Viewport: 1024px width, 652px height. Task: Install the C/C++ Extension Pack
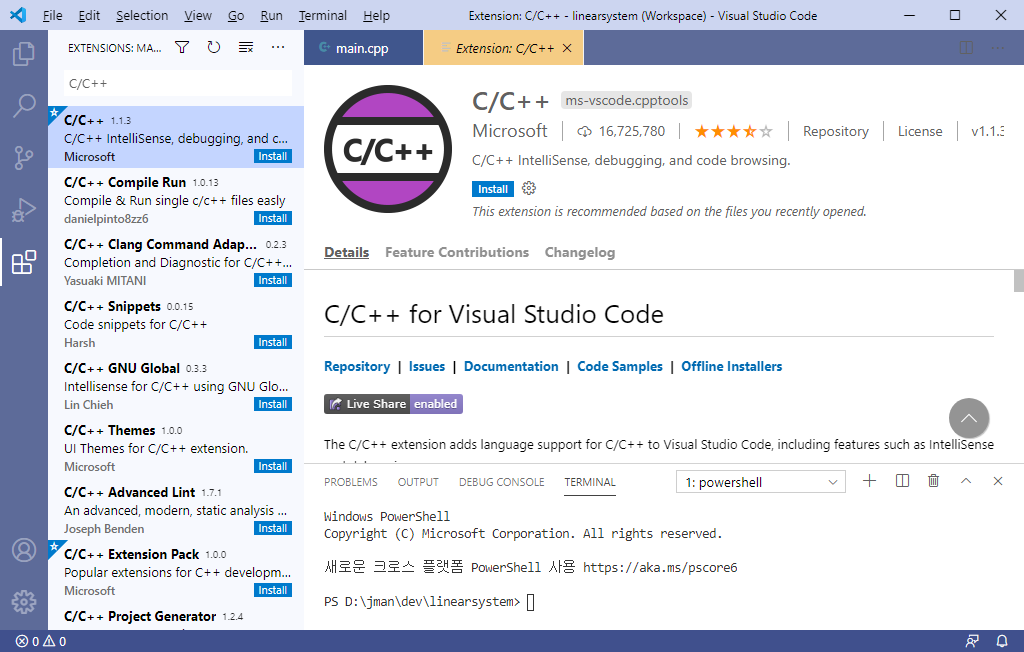coord(272,591)
